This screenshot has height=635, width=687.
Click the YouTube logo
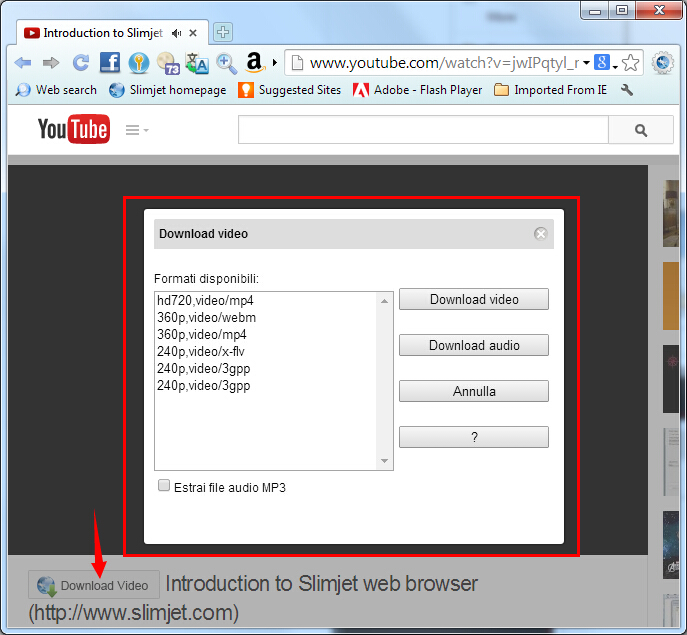[x=74, y=129]
